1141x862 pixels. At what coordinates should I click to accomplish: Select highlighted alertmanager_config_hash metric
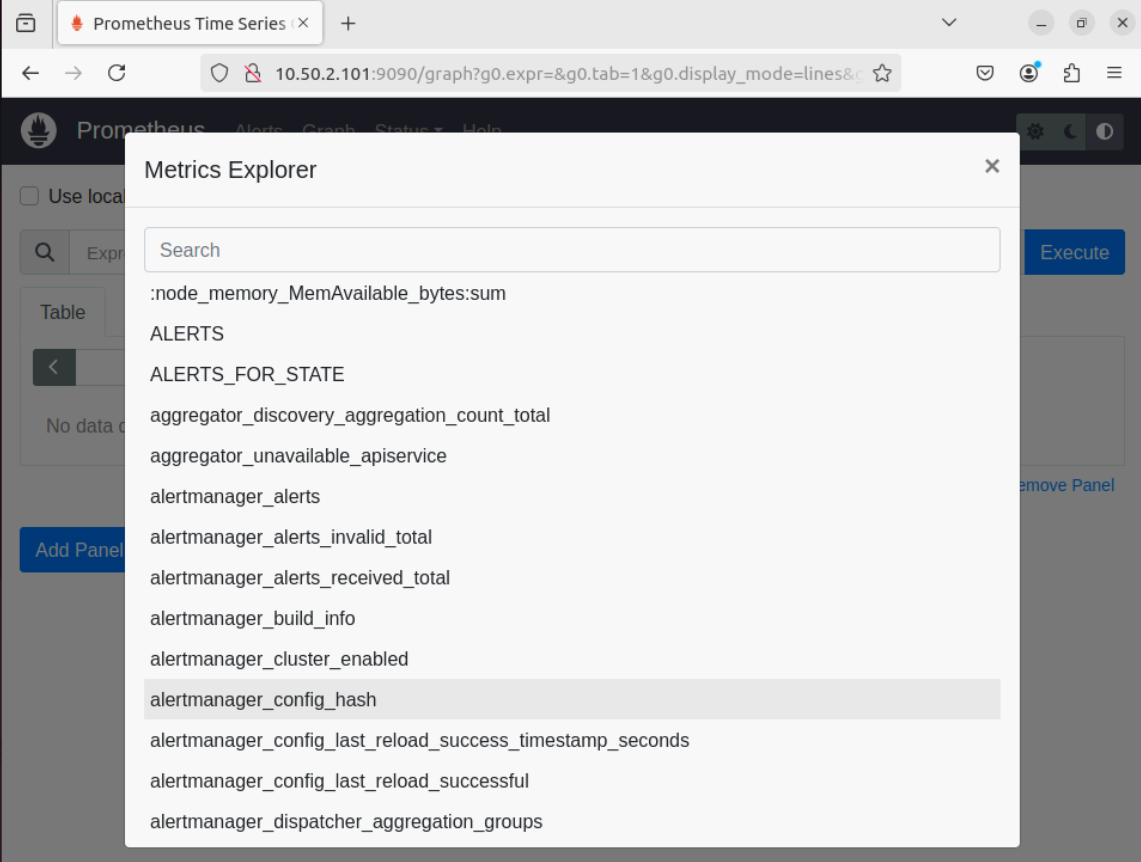point(572,700)
